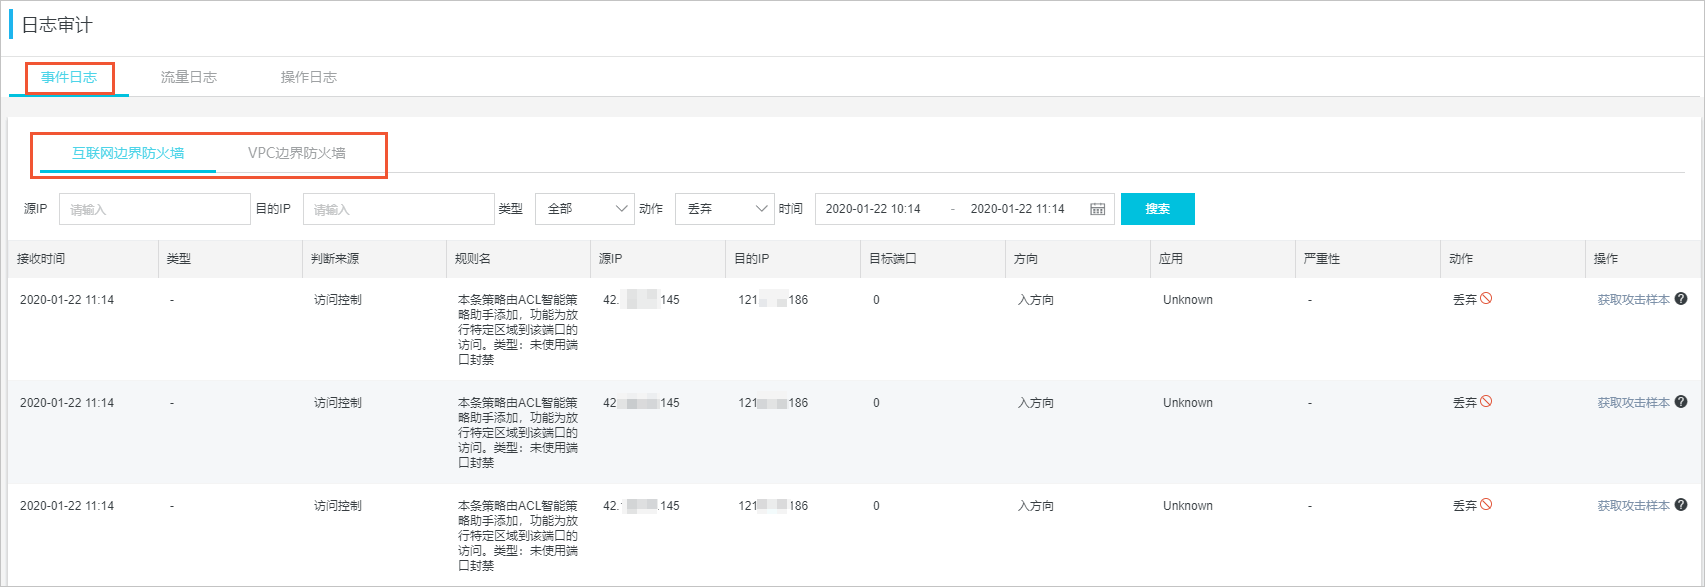1705x587 pixels.
Task: Click the 日志审计 page title
Action: coord(57,25)
